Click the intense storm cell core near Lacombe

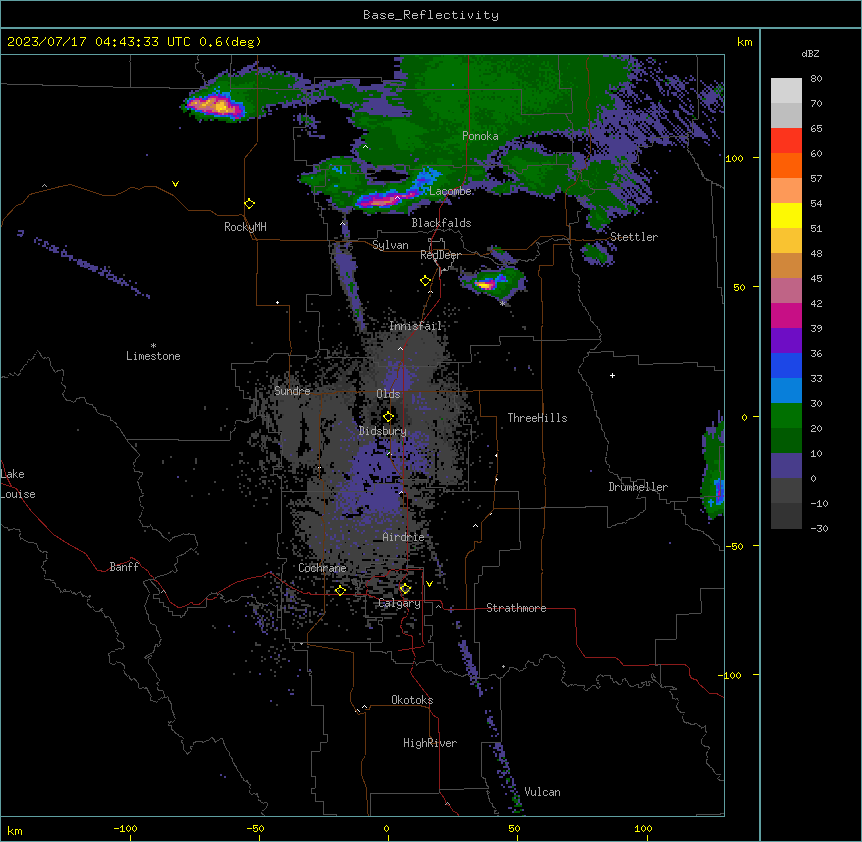click(x=381, y=201)
